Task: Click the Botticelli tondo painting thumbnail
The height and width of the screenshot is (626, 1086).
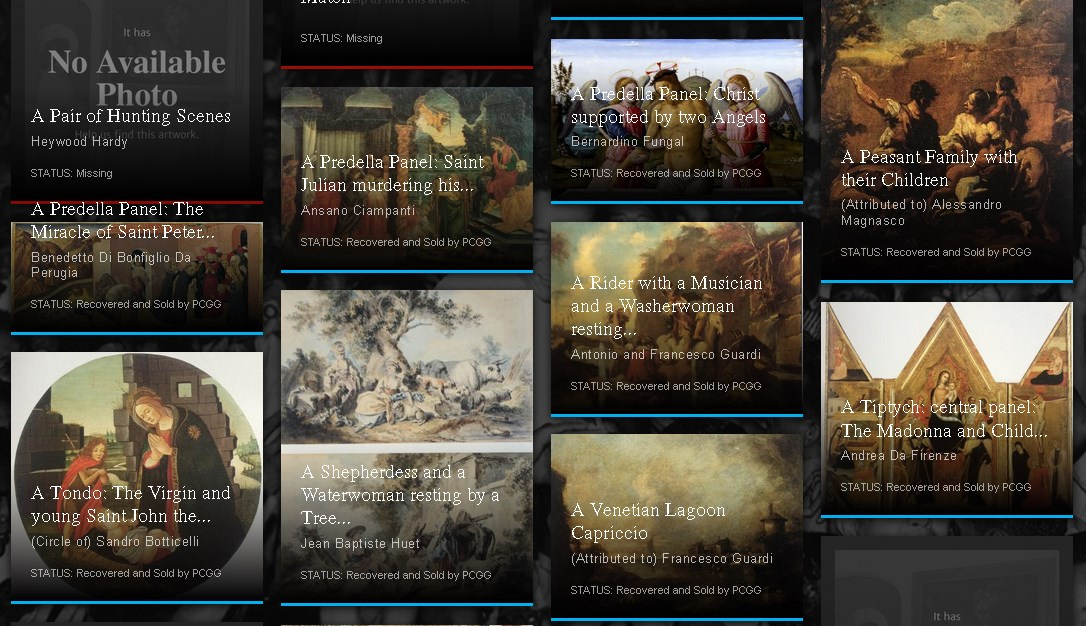Action: point(137,420)
